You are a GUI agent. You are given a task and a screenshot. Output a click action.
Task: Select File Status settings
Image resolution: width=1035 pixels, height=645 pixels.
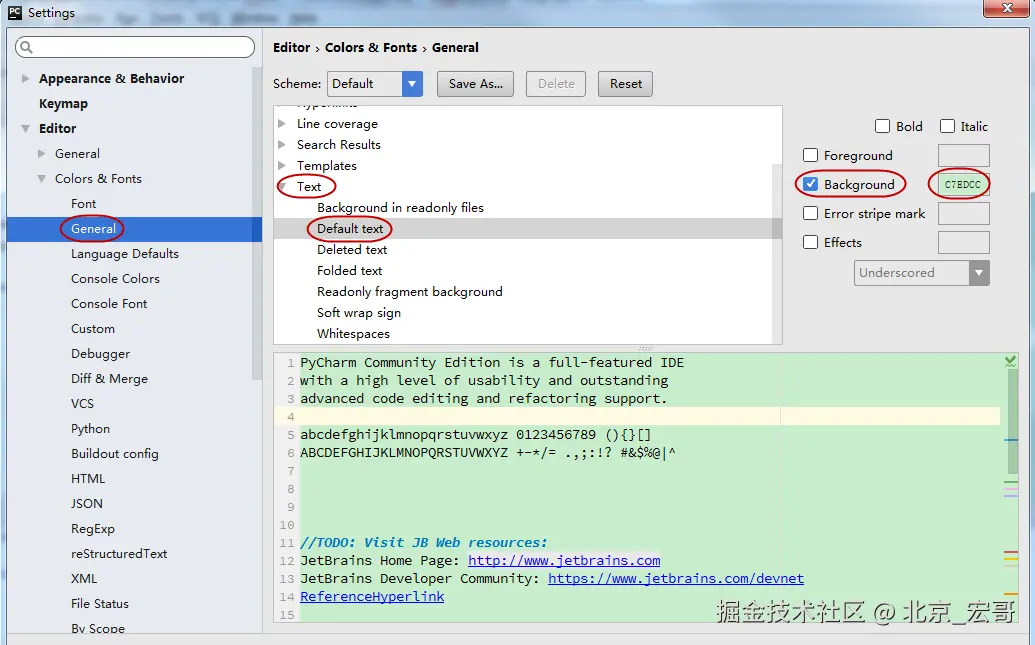point(100,604)
